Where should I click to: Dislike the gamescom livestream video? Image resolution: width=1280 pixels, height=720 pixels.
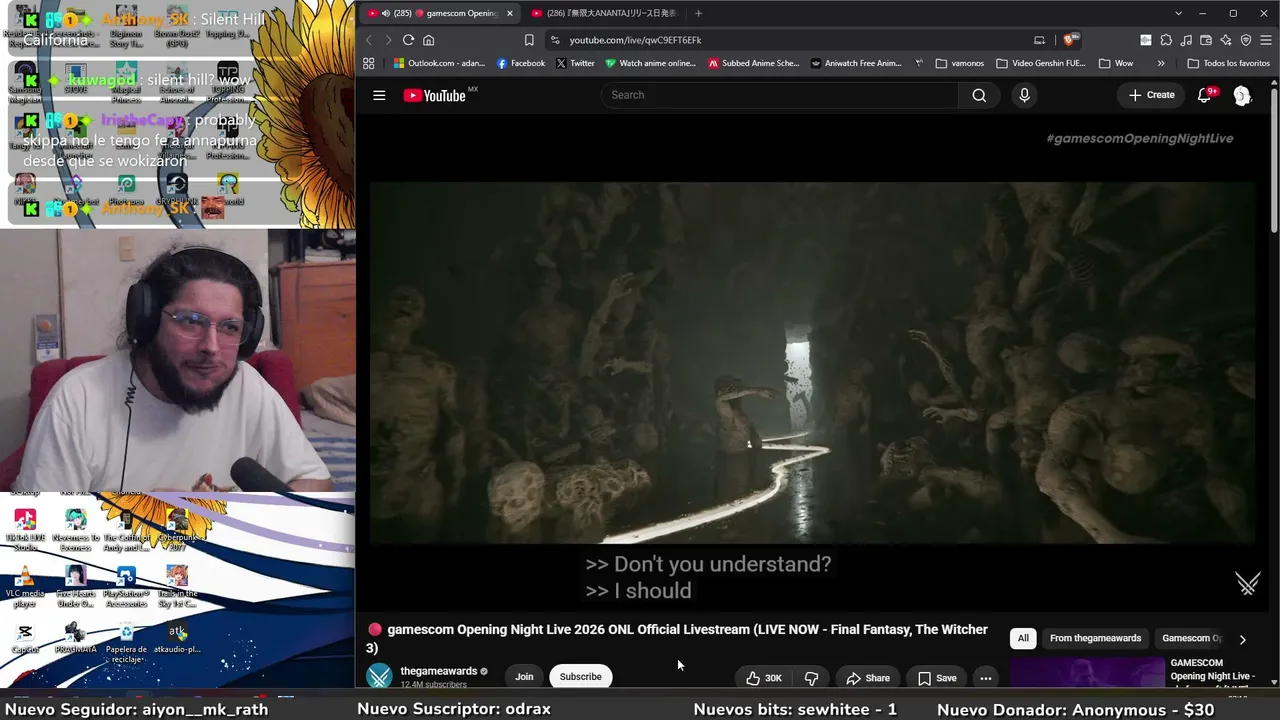[x=811, y=678]
